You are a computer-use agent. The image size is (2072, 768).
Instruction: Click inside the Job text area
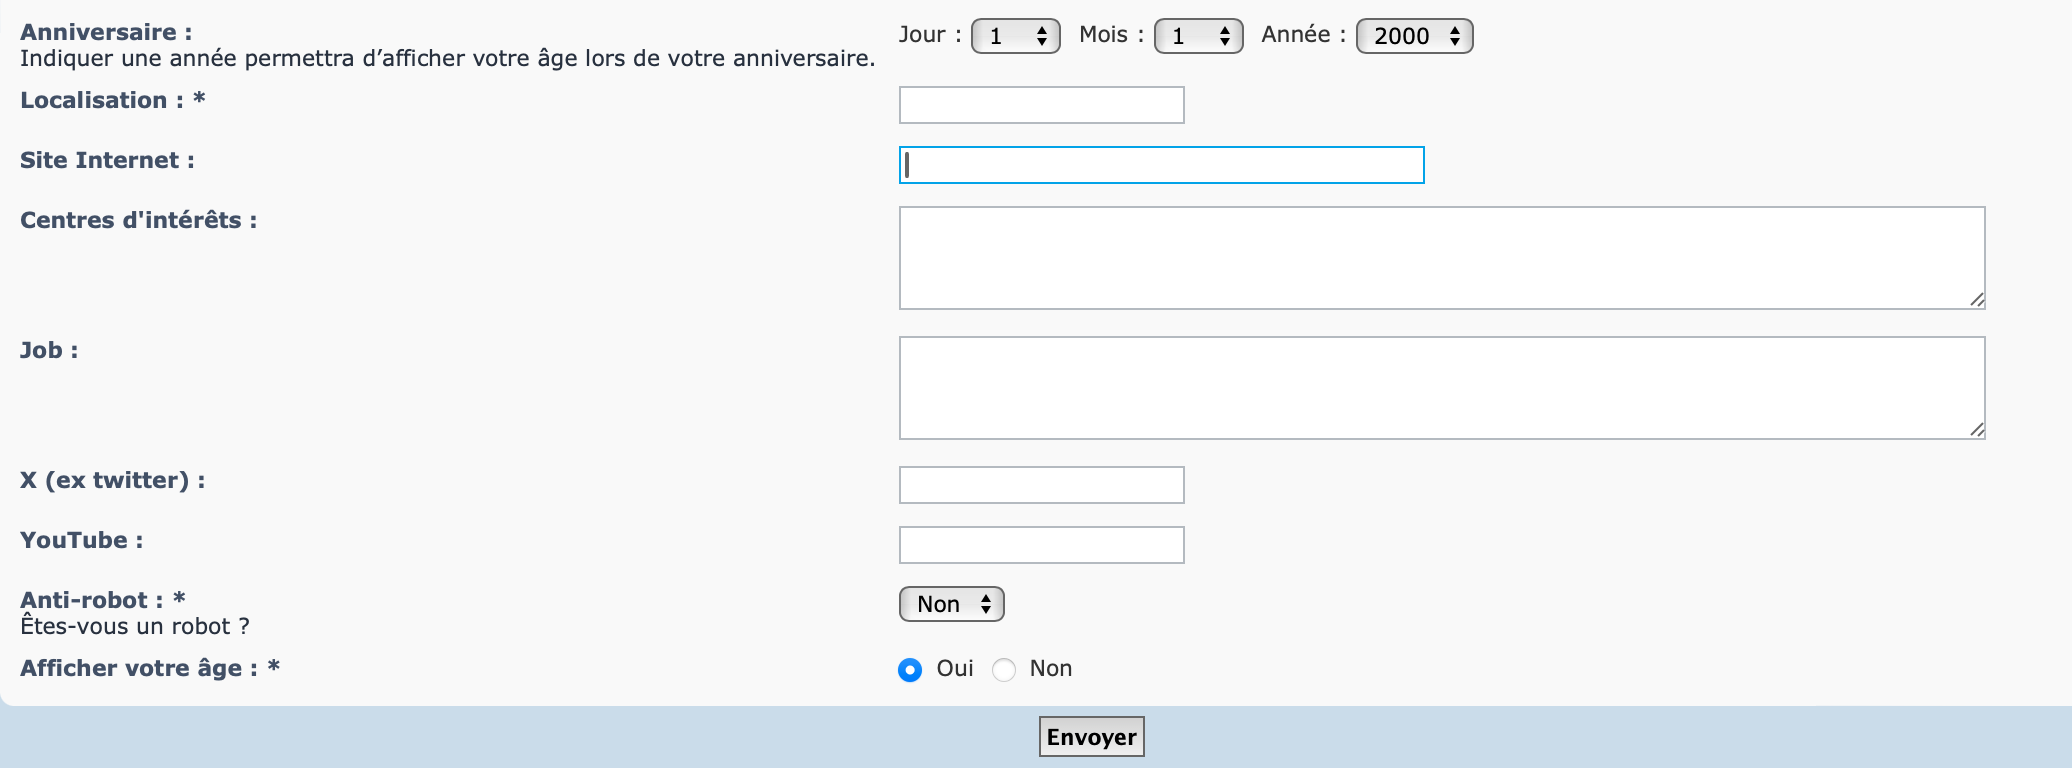point(1441,388)
